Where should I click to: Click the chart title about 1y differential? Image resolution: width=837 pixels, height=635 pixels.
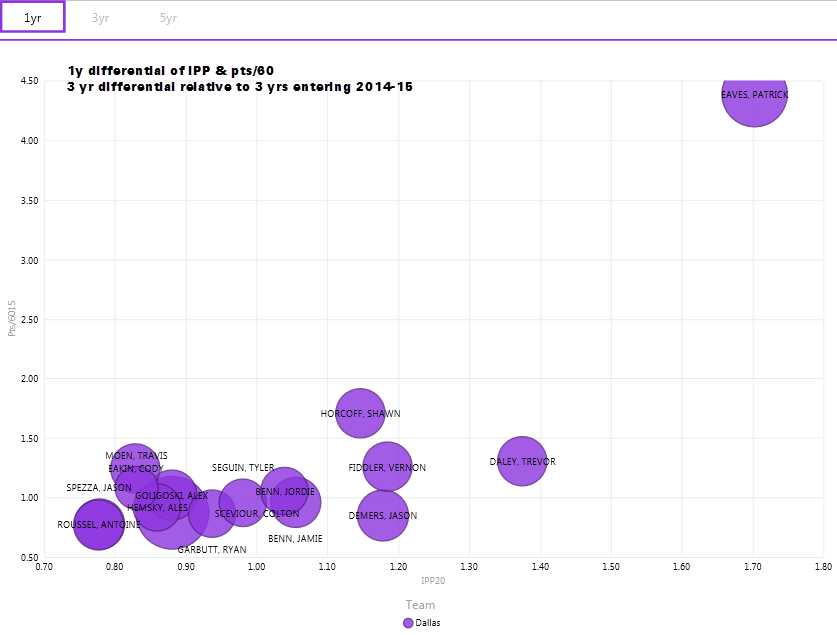(171, 71)
